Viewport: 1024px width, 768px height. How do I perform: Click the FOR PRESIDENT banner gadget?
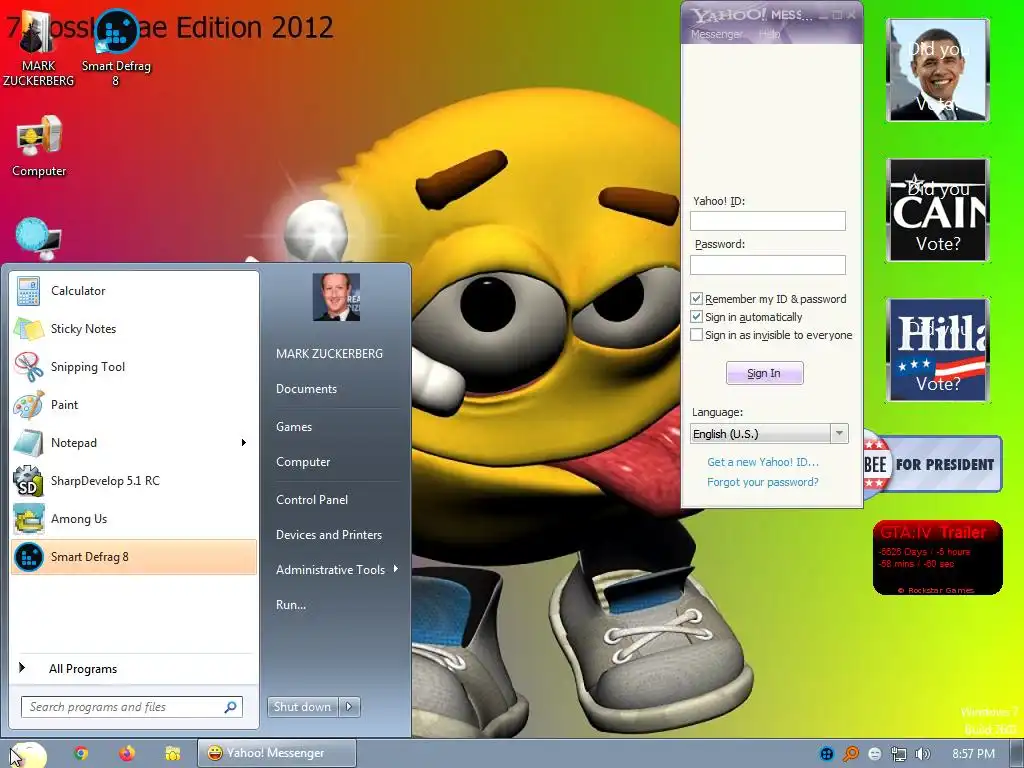point(933,464)
